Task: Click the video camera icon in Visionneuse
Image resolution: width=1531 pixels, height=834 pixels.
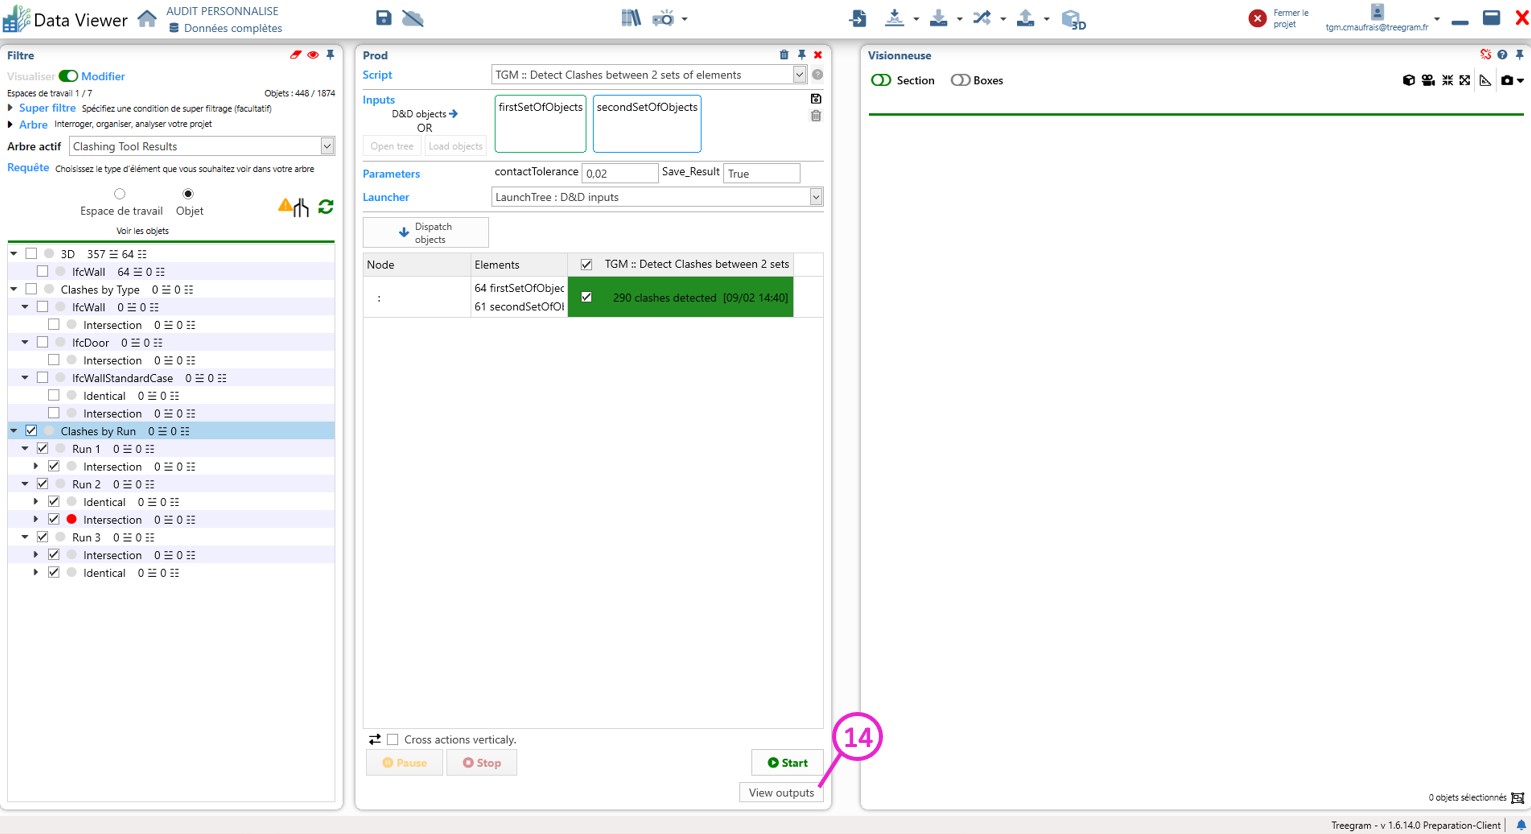Action: (1428, 80)
